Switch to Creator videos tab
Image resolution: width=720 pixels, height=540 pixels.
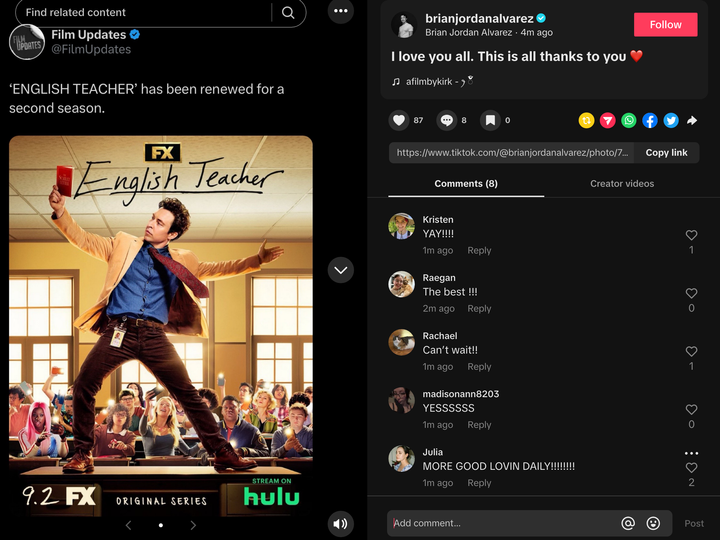(622, 184)
